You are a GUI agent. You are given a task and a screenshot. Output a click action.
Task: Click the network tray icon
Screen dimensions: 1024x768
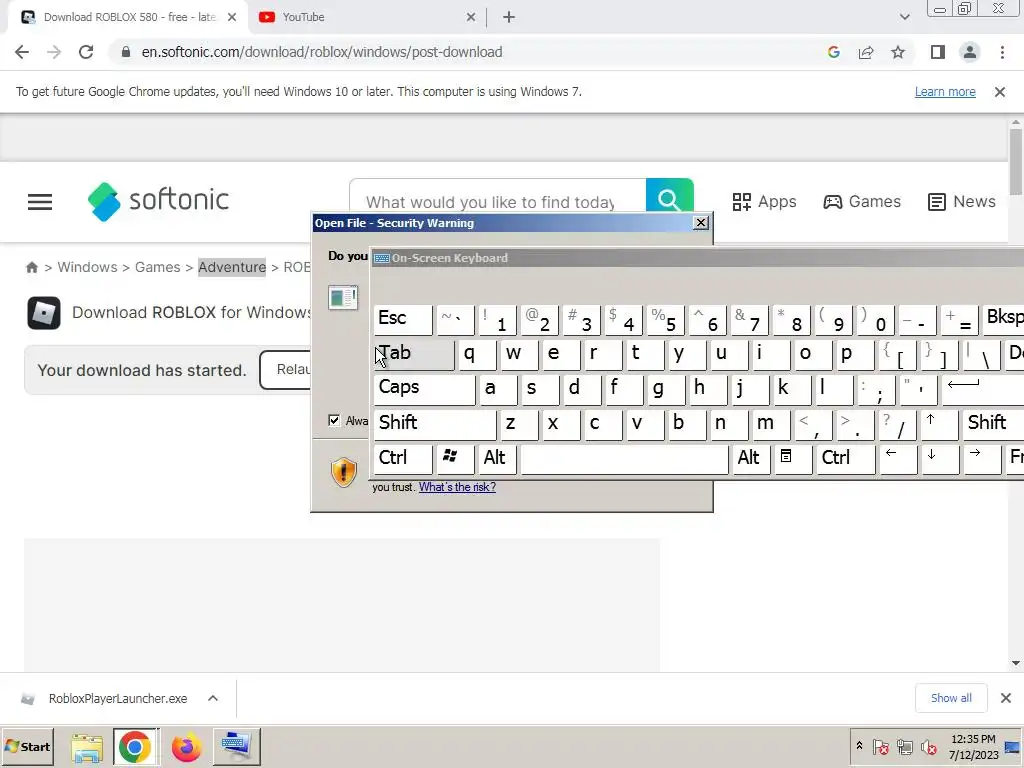904,746
